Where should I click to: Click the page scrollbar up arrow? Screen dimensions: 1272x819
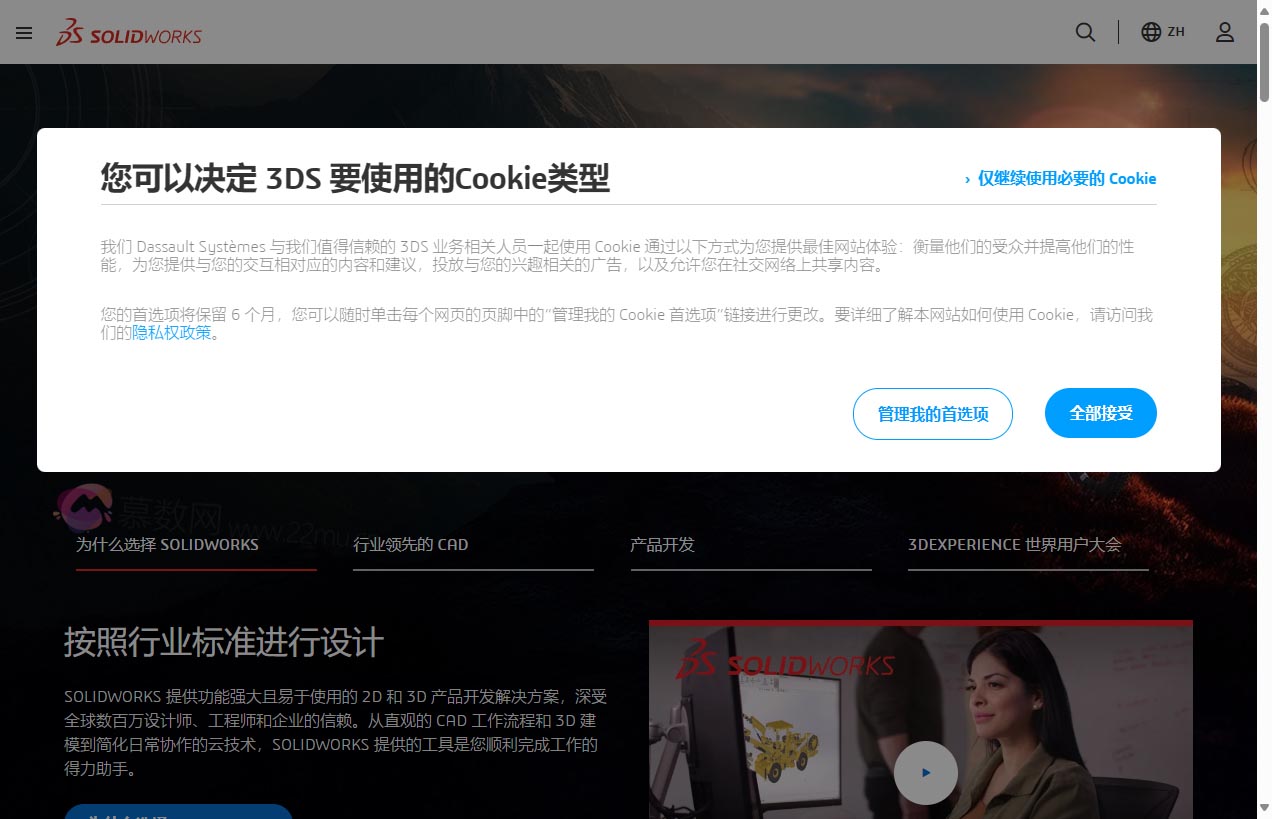tap(1264, 11)
